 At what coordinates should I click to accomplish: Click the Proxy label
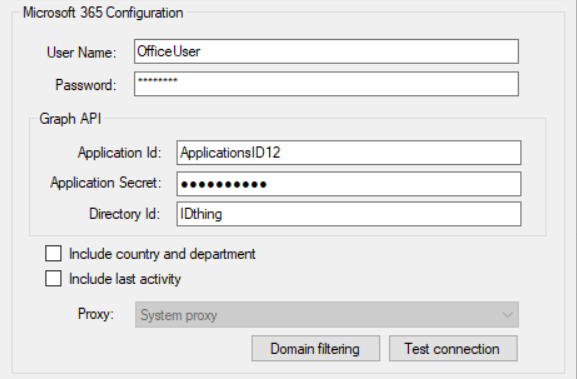click(96, 314)
